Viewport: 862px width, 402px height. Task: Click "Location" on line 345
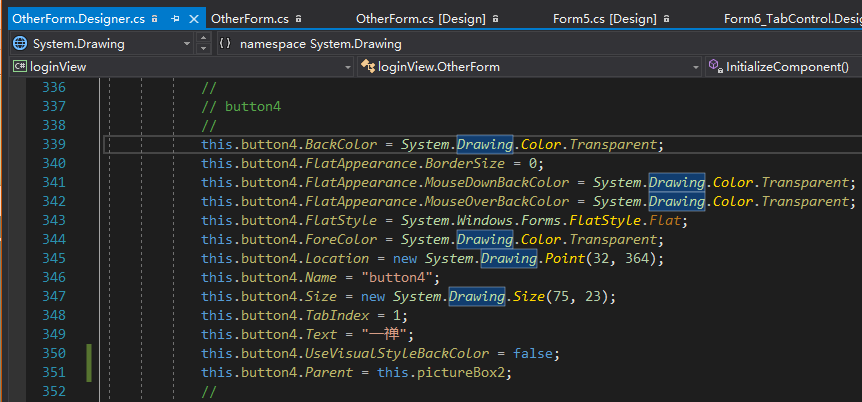pyautogui.click(x=337, y=258)
